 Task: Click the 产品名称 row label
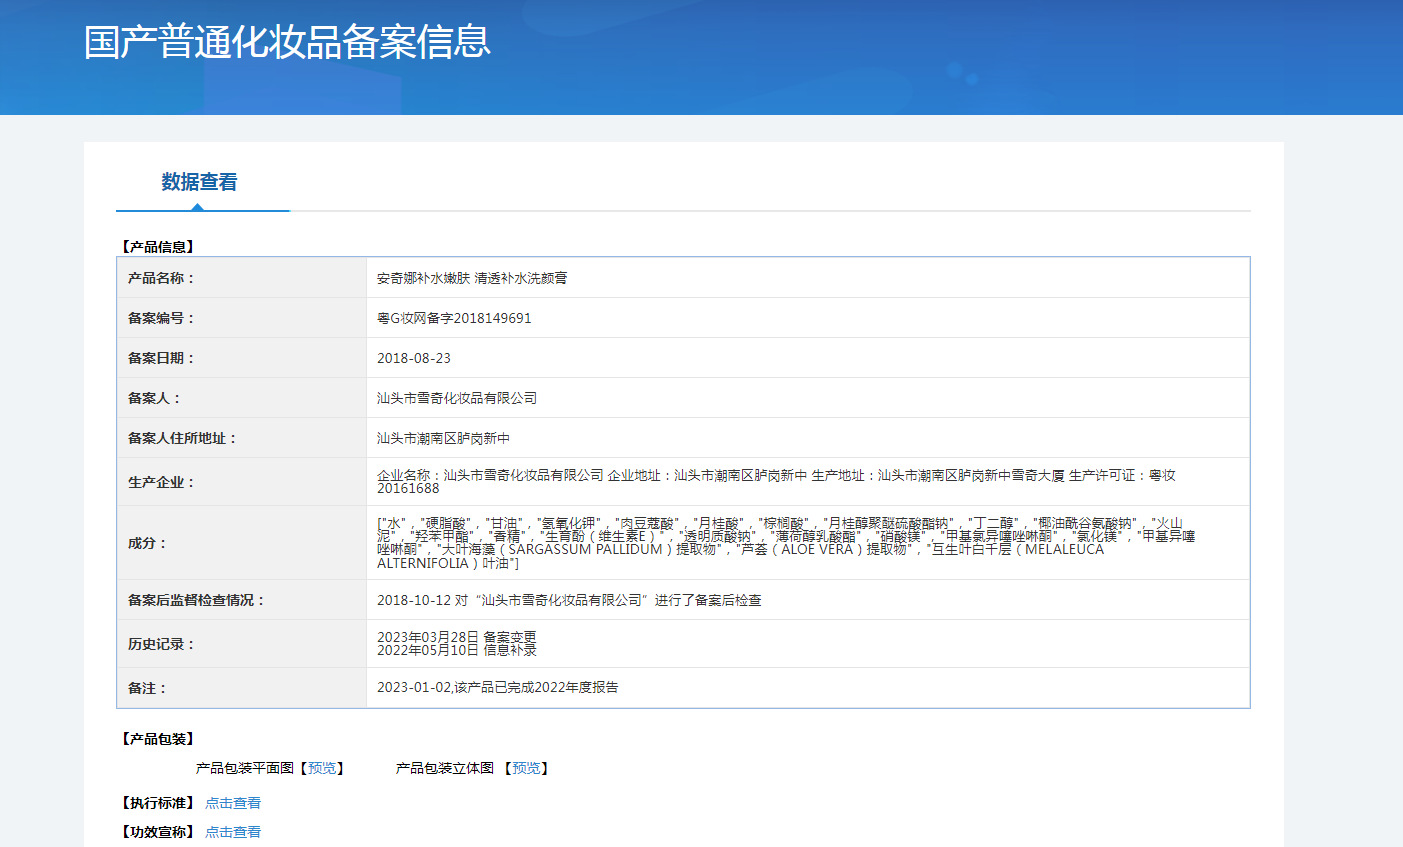tap(161, 278)
